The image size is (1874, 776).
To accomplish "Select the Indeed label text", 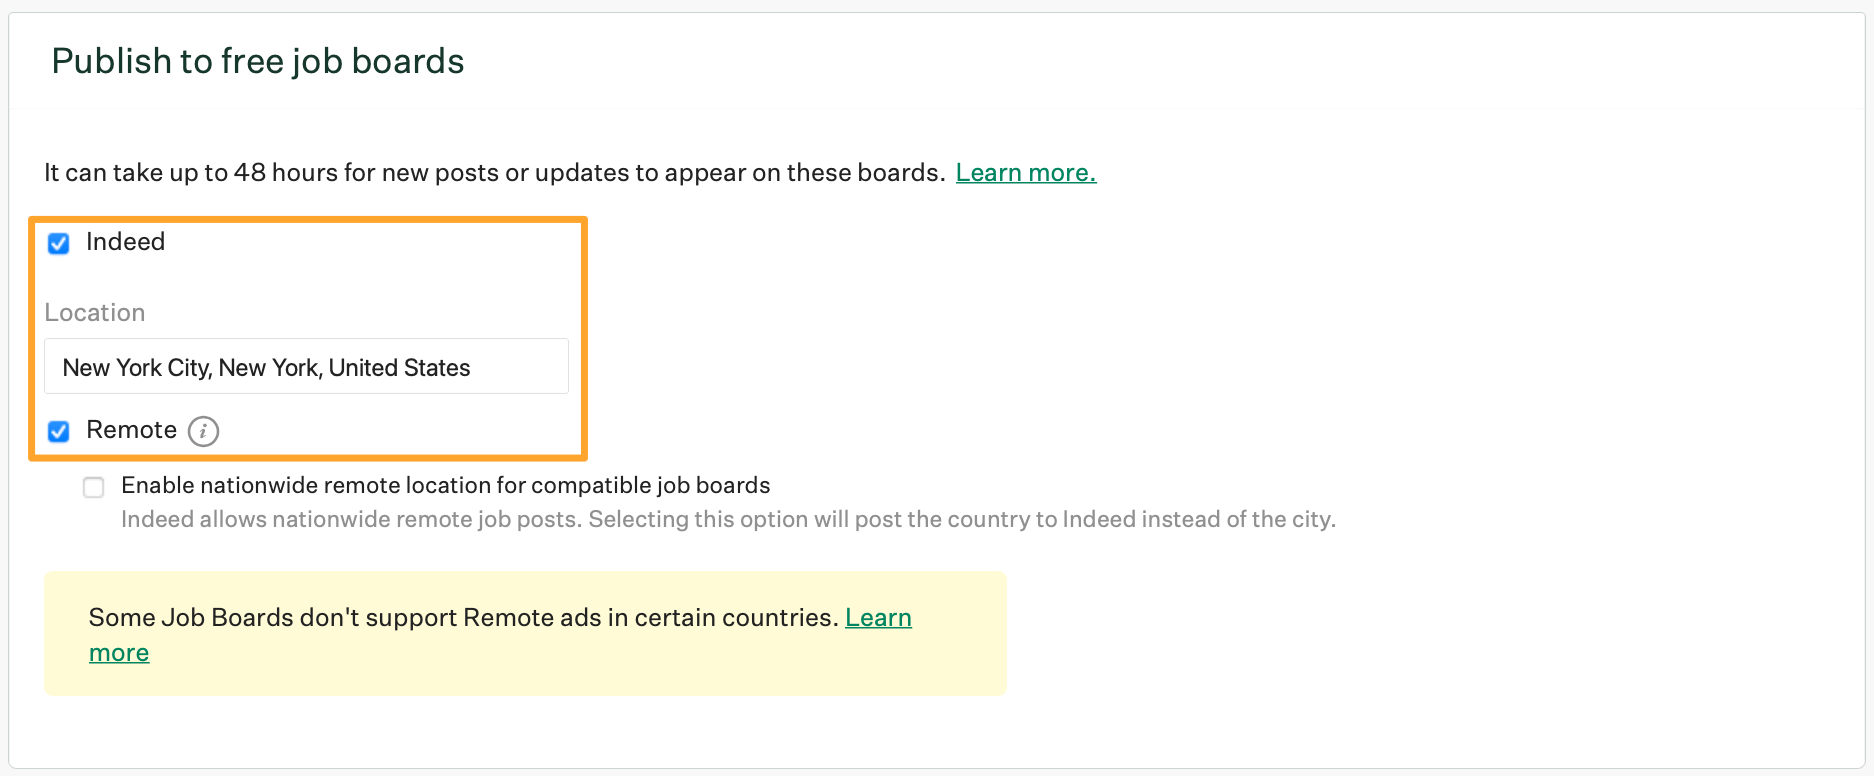I will pyautogui.click(x=125, y=242).
